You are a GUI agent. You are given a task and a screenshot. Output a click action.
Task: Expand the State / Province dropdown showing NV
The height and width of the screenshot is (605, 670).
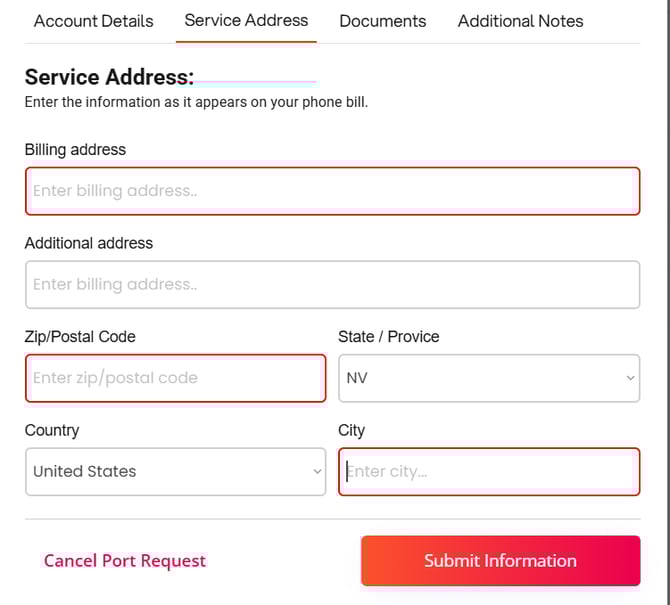[489, 378]
